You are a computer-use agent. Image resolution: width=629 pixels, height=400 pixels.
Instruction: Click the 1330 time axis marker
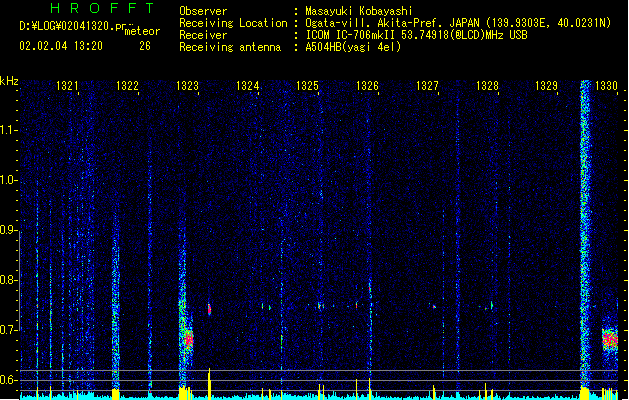coord(606,85)
